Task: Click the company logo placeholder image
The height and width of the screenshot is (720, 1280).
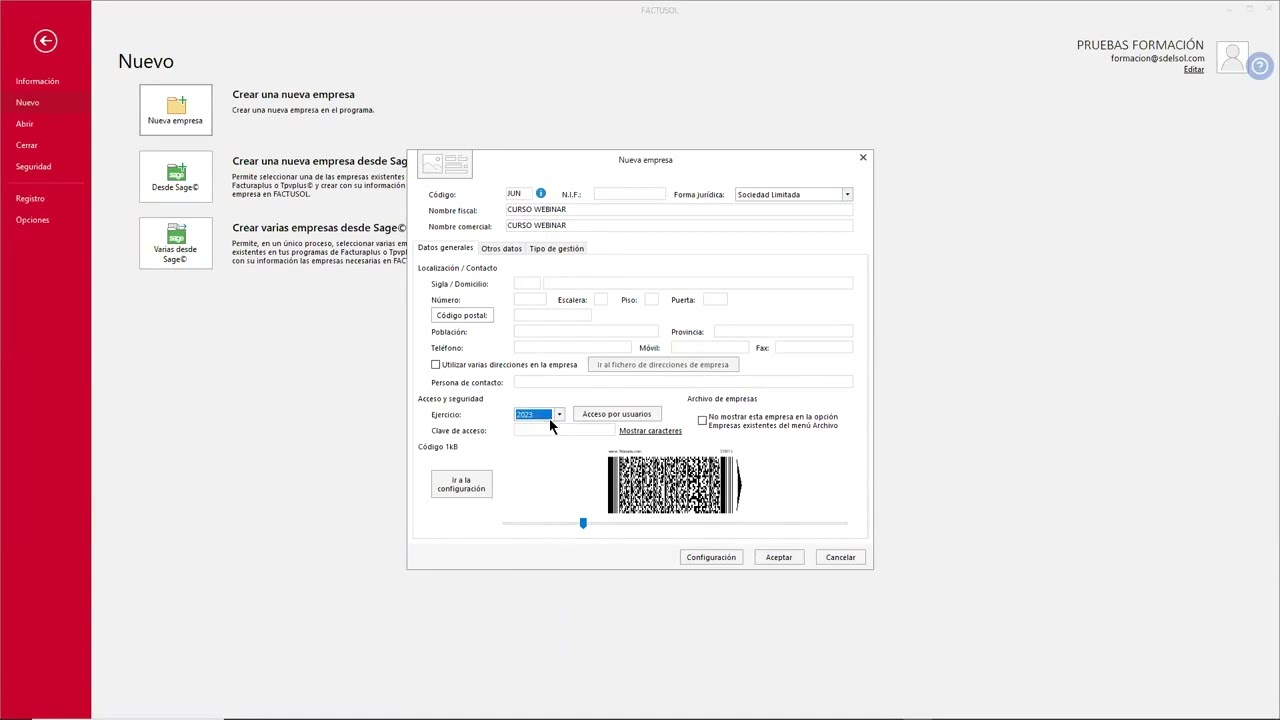Action: (x=445, y=164)
